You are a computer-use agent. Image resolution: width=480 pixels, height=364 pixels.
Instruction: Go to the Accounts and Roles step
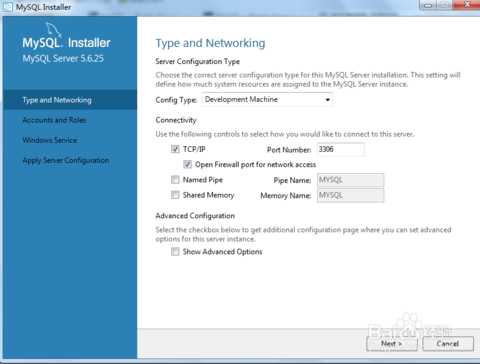[55, 120]
